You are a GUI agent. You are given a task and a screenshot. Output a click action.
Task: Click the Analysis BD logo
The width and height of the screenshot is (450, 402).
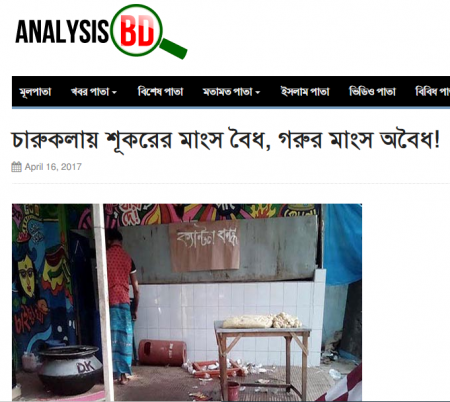tap(101, 32)
